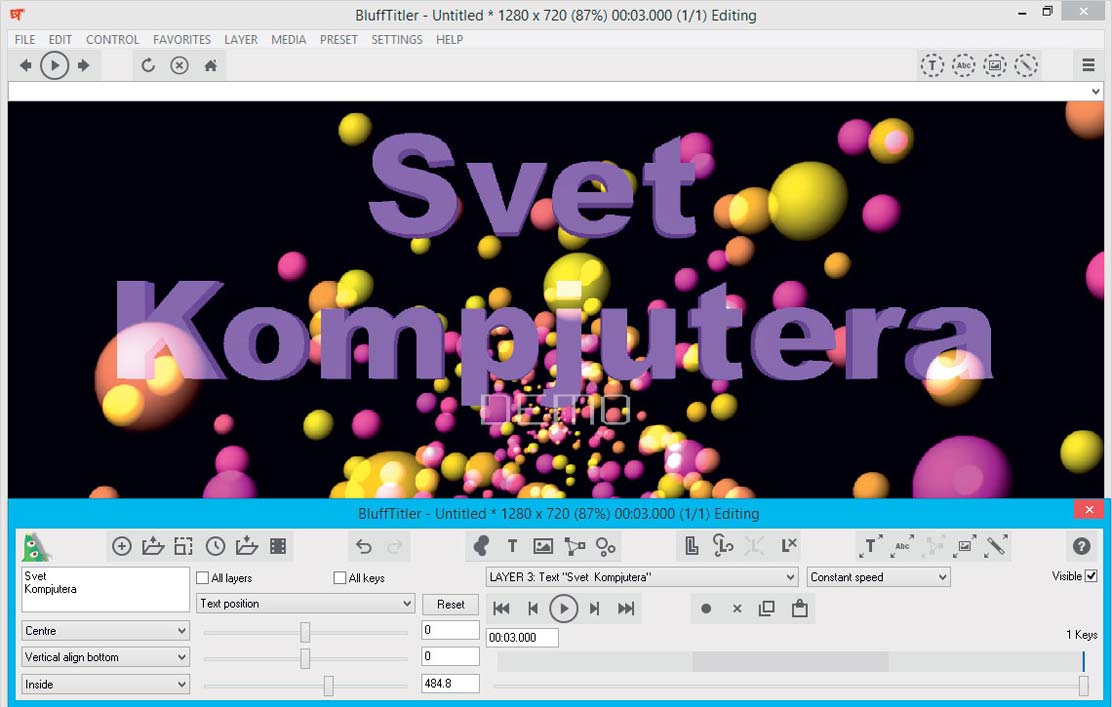Open the FAVORITES menu

182,40
